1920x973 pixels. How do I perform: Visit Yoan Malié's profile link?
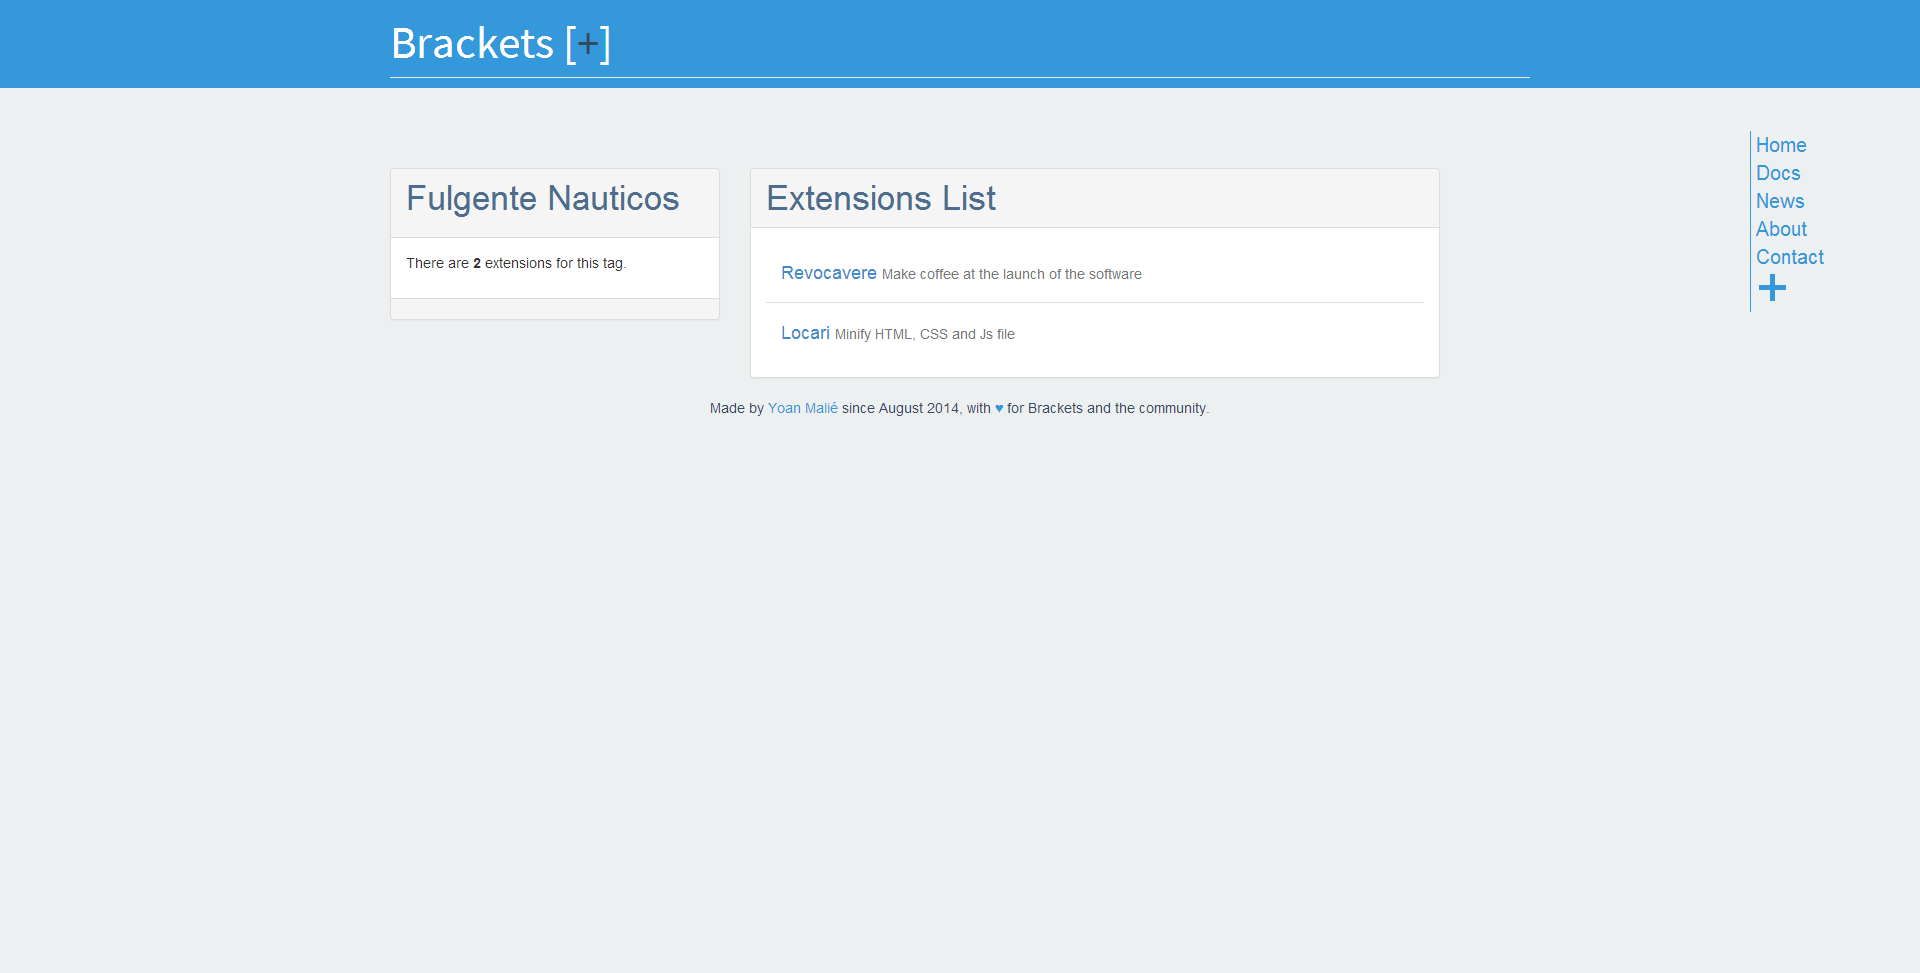click(x=802, y=408)
